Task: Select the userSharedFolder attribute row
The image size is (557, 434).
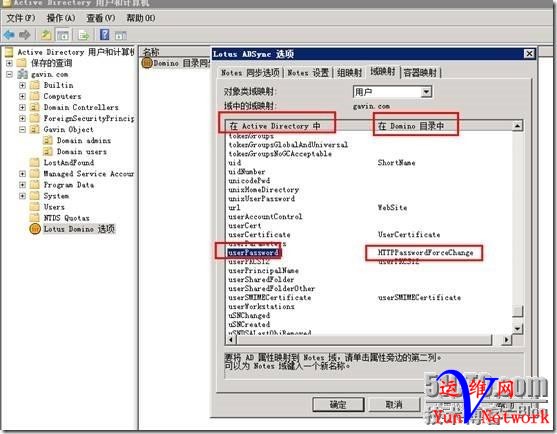Action: 261,280
